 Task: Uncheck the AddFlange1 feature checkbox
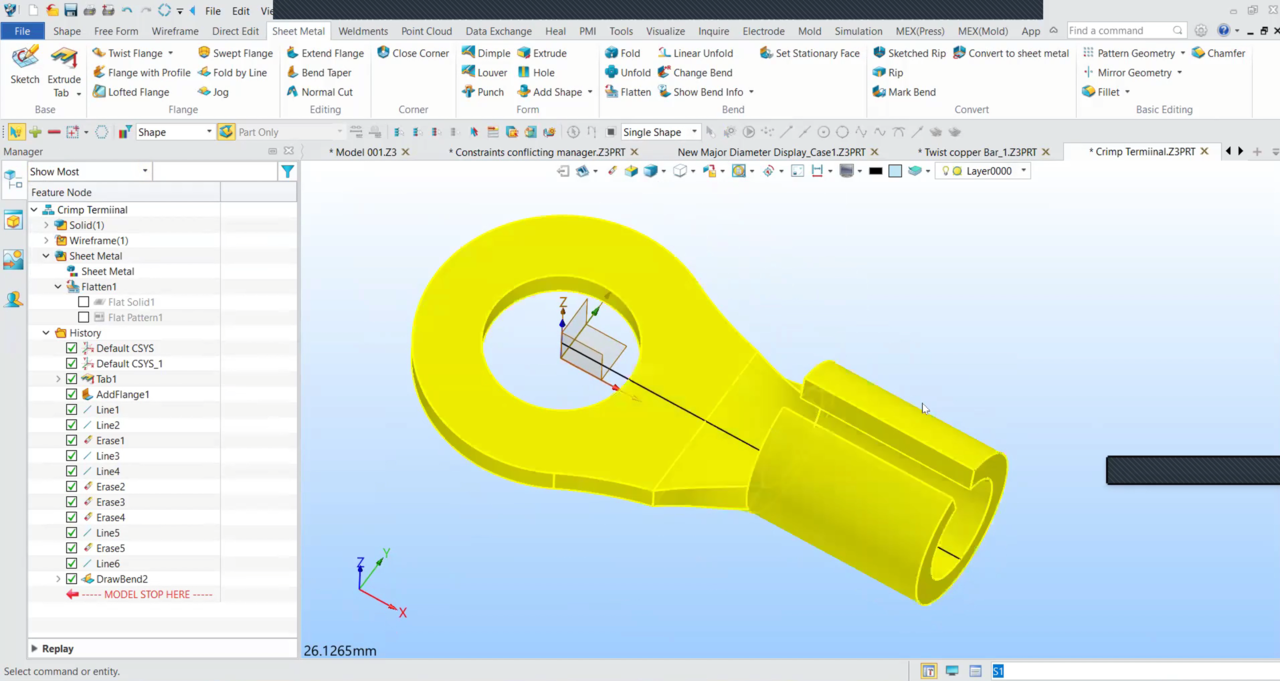[x=71, y=395]
